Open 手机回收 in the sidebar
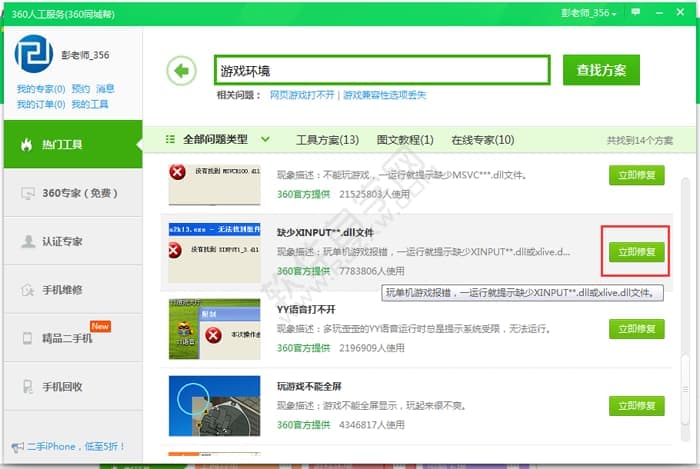This screenshot has width=700, height=469. click(x=71, y=387)
